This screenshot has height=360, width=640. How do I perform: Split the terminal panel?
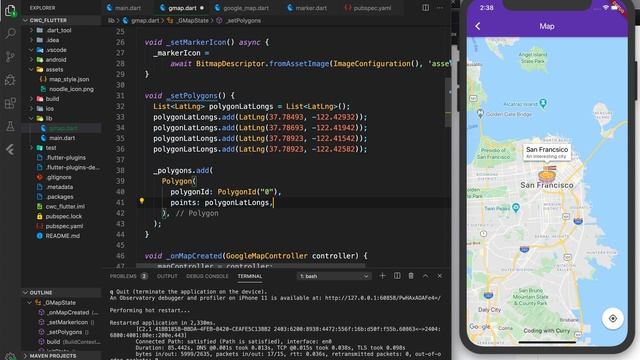coord(397,276)
